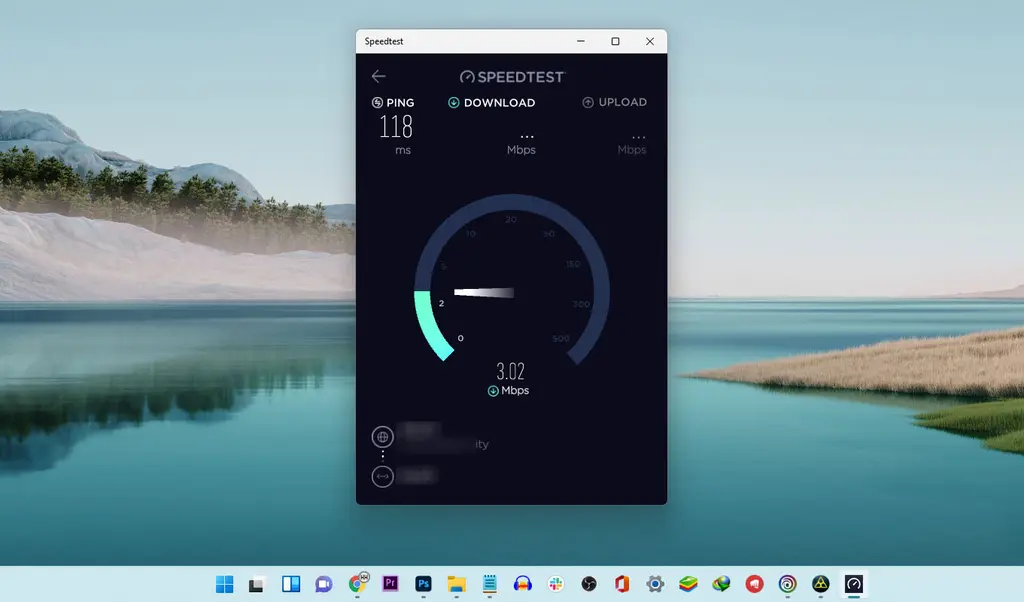
Task: Click the DOWNLOAD label
Action: tap(500, 103)
